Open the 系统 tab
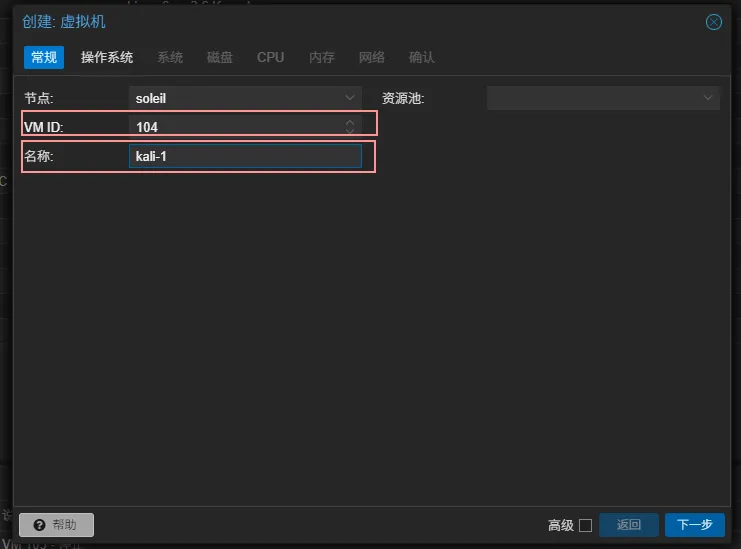 pyautogui.click(x=170, y=57)
